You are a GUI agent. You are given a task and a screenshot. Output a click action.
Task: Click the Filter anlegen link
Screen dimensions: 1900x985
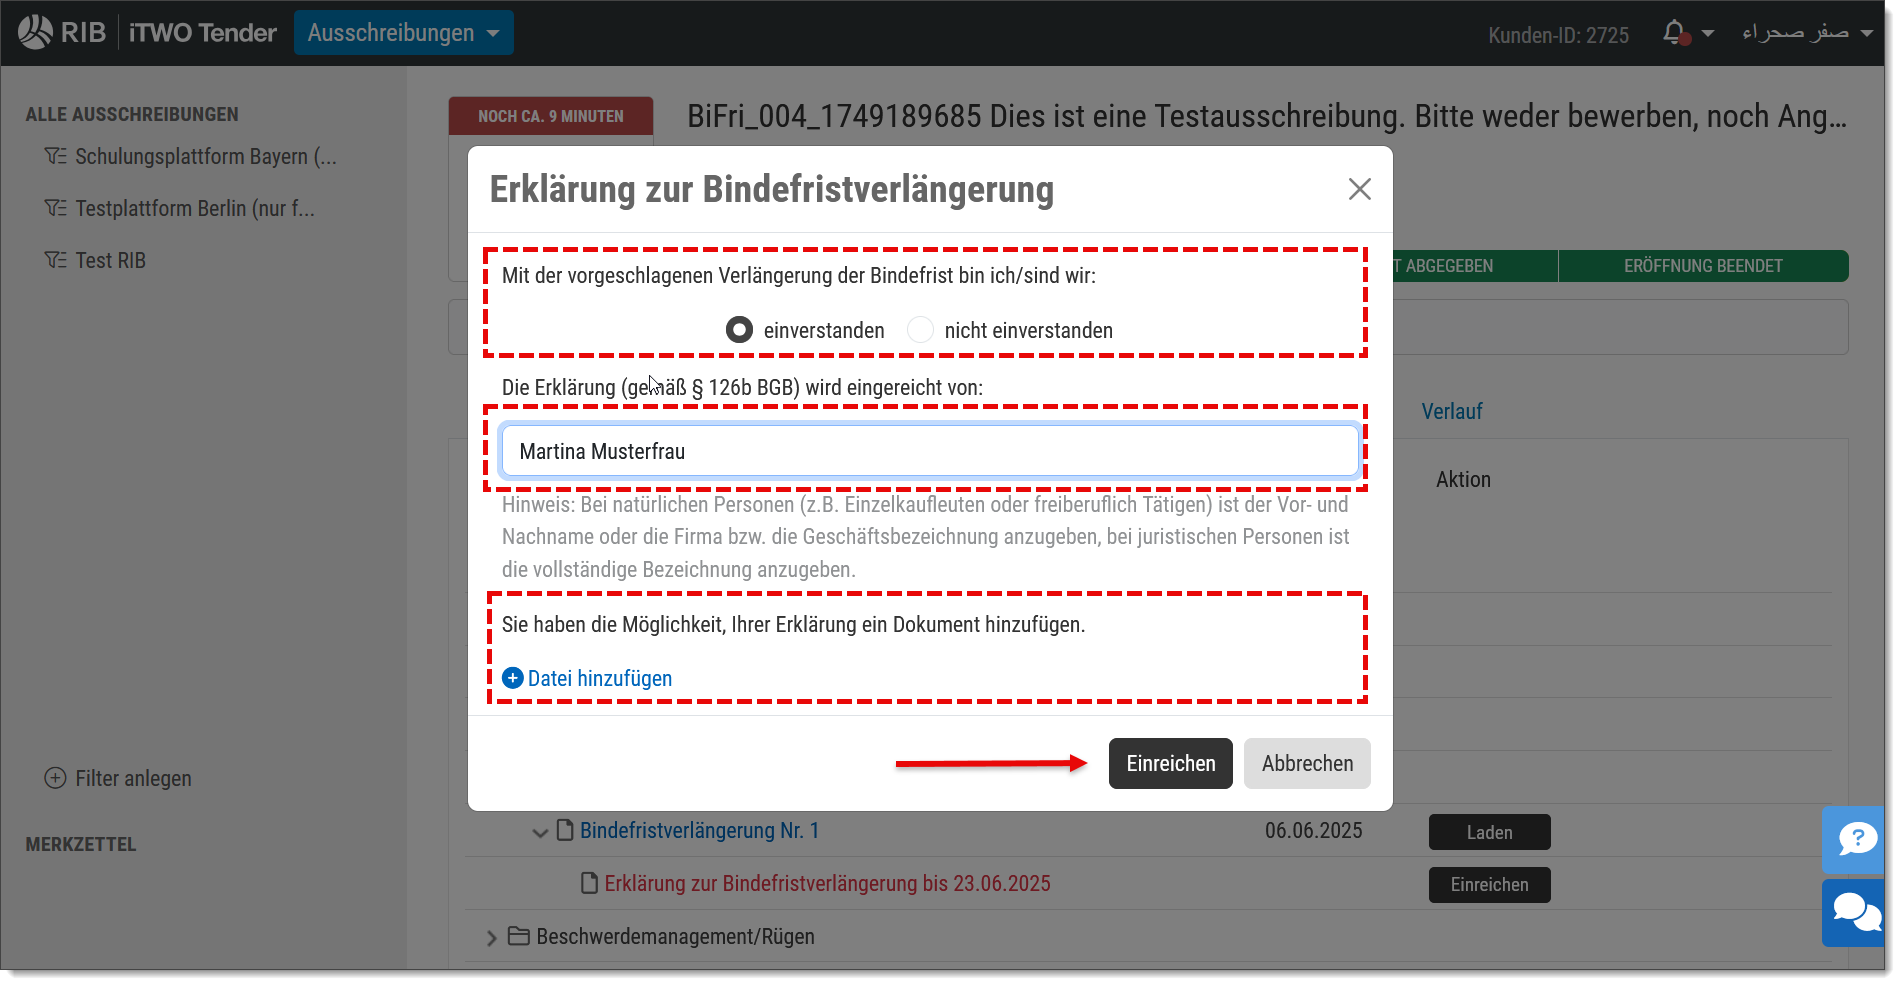pos(133,778)
